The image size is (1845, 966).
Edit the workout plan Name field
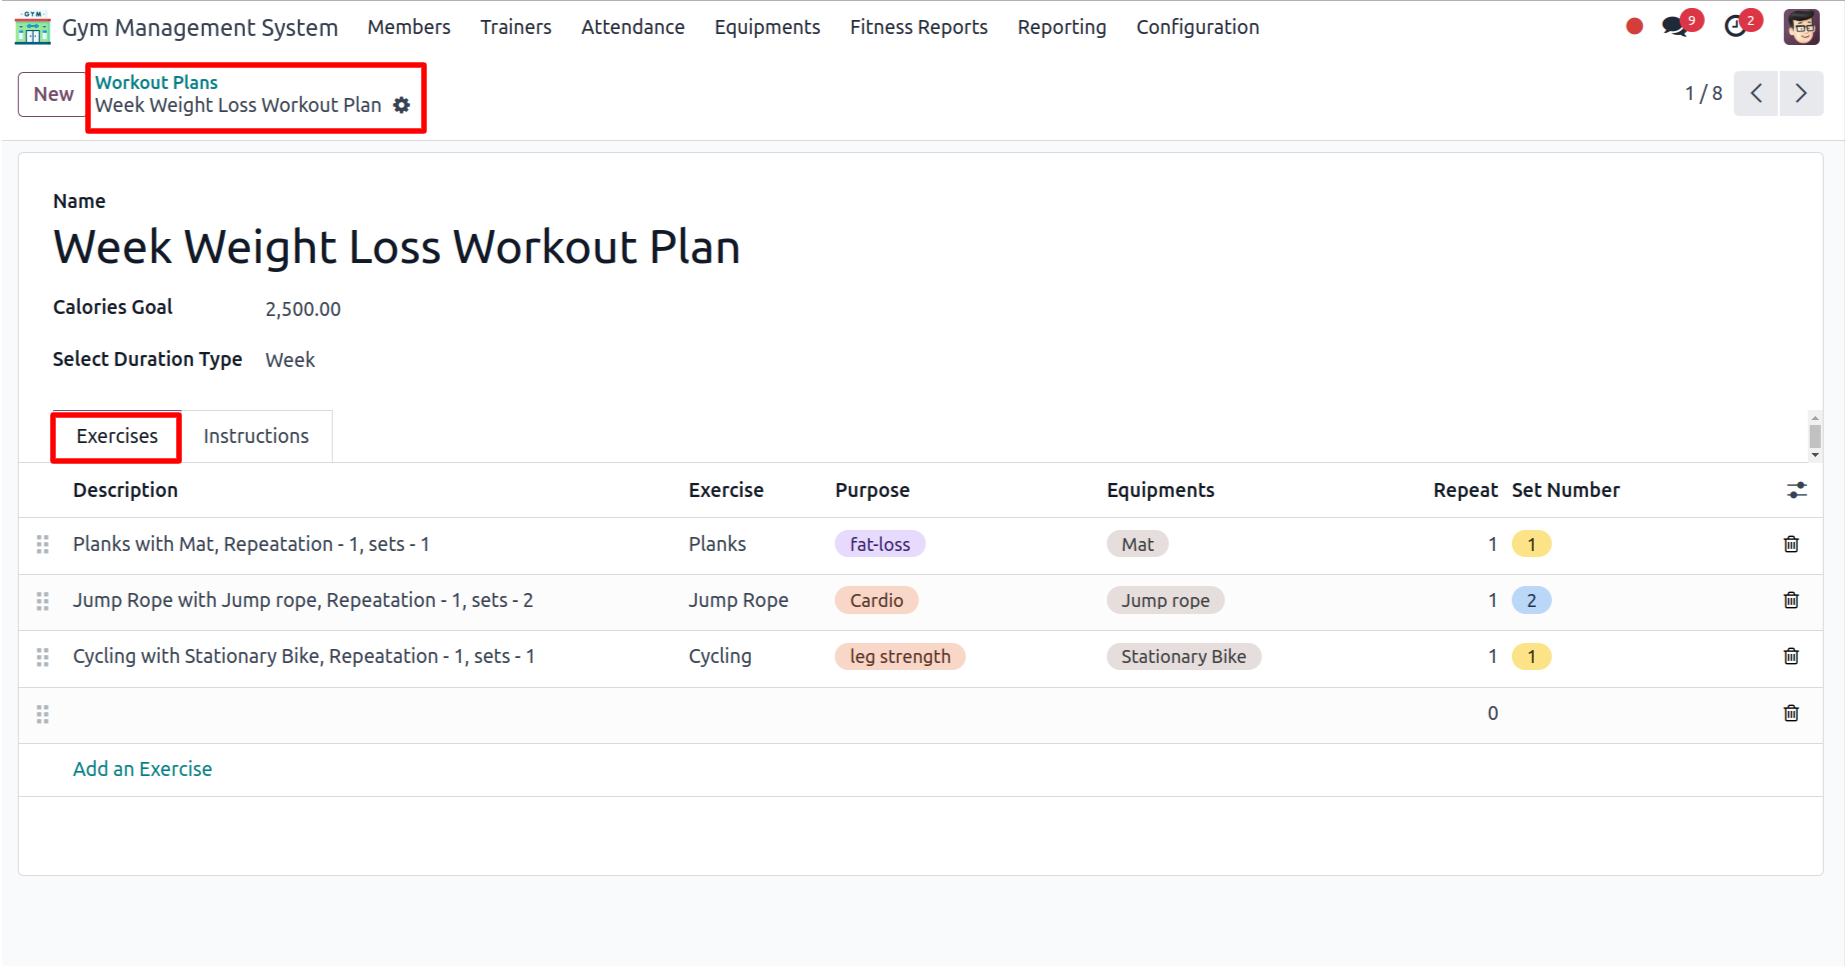(x=397, y=247)
